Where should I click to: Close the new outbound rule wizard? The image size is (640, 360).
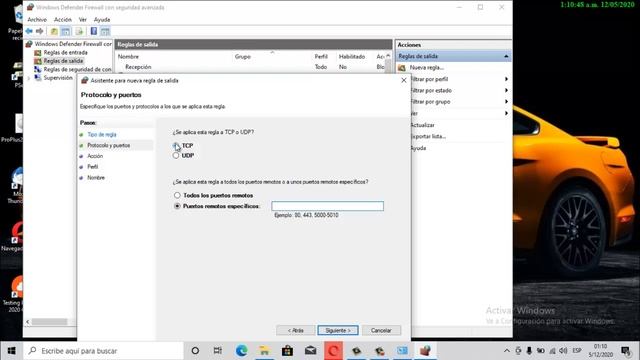click(x=404, y=80)
